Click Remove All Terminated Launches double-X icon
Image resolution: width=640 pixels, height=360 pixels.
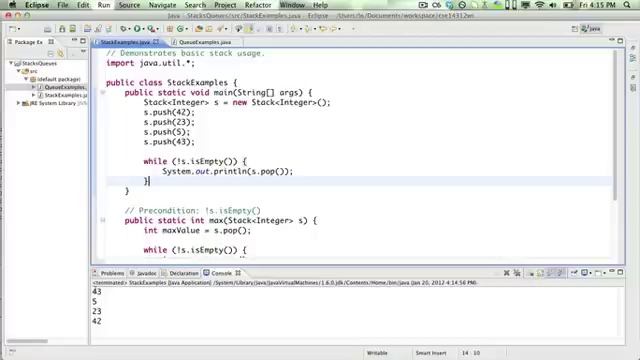517,273
